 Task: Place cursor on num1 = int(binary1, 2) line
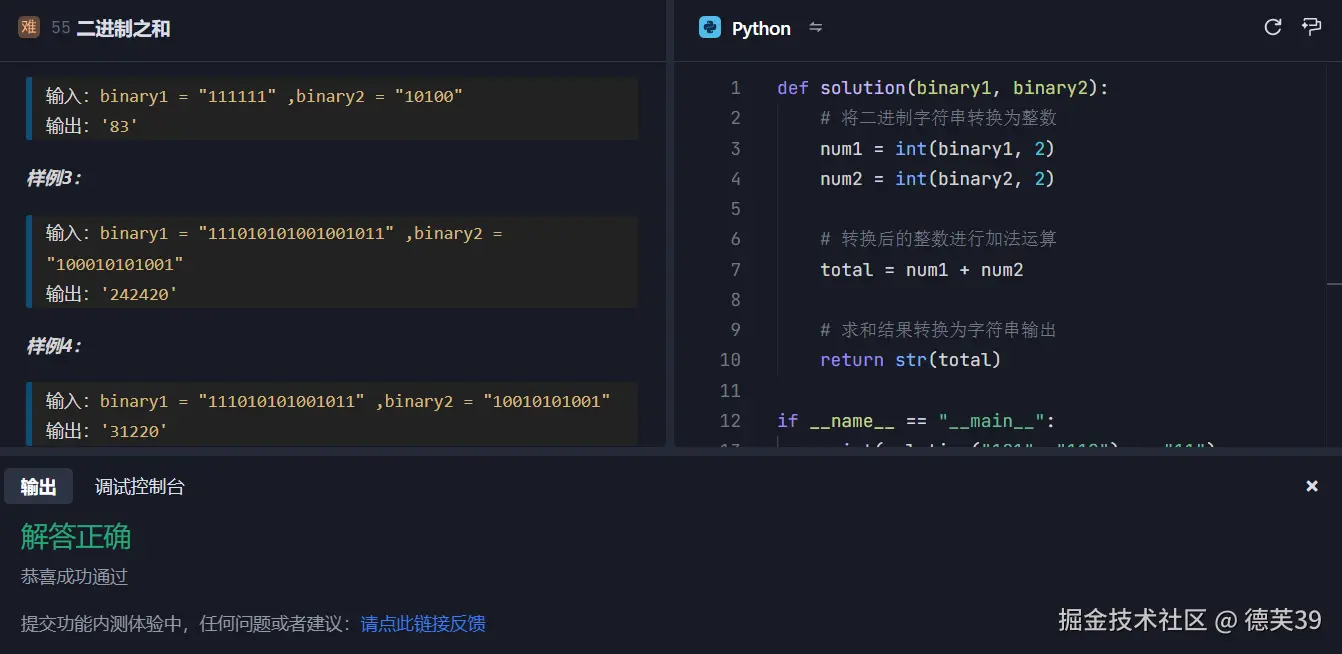(x=938, y=149)
